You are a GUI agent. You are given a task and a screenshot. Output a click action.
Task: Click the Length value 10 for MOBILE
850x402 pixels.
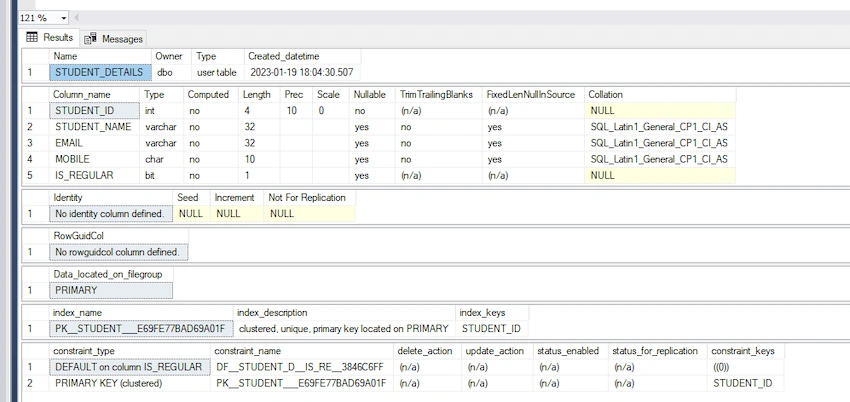click(x=260, y=159)
